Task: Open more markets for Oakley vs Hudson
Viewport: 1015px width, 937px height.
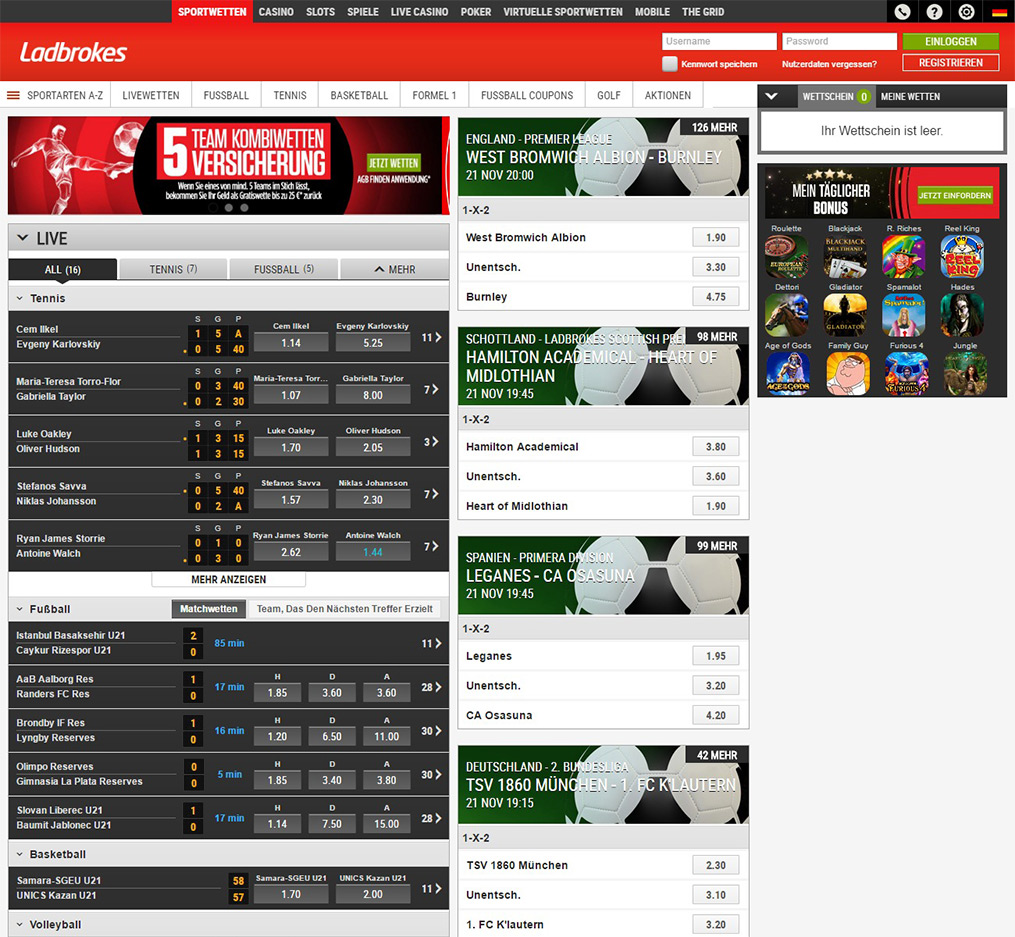Action: pos(432,441)
